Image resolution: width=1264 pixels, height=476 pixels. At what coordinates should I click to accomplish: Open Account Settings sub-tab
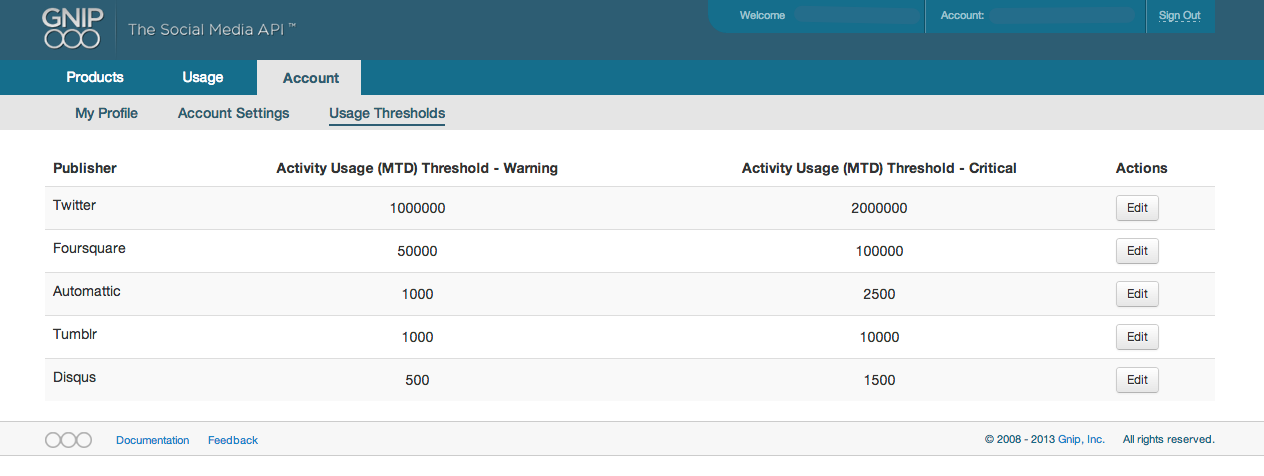pyautogui.click(x=233, y=113)
